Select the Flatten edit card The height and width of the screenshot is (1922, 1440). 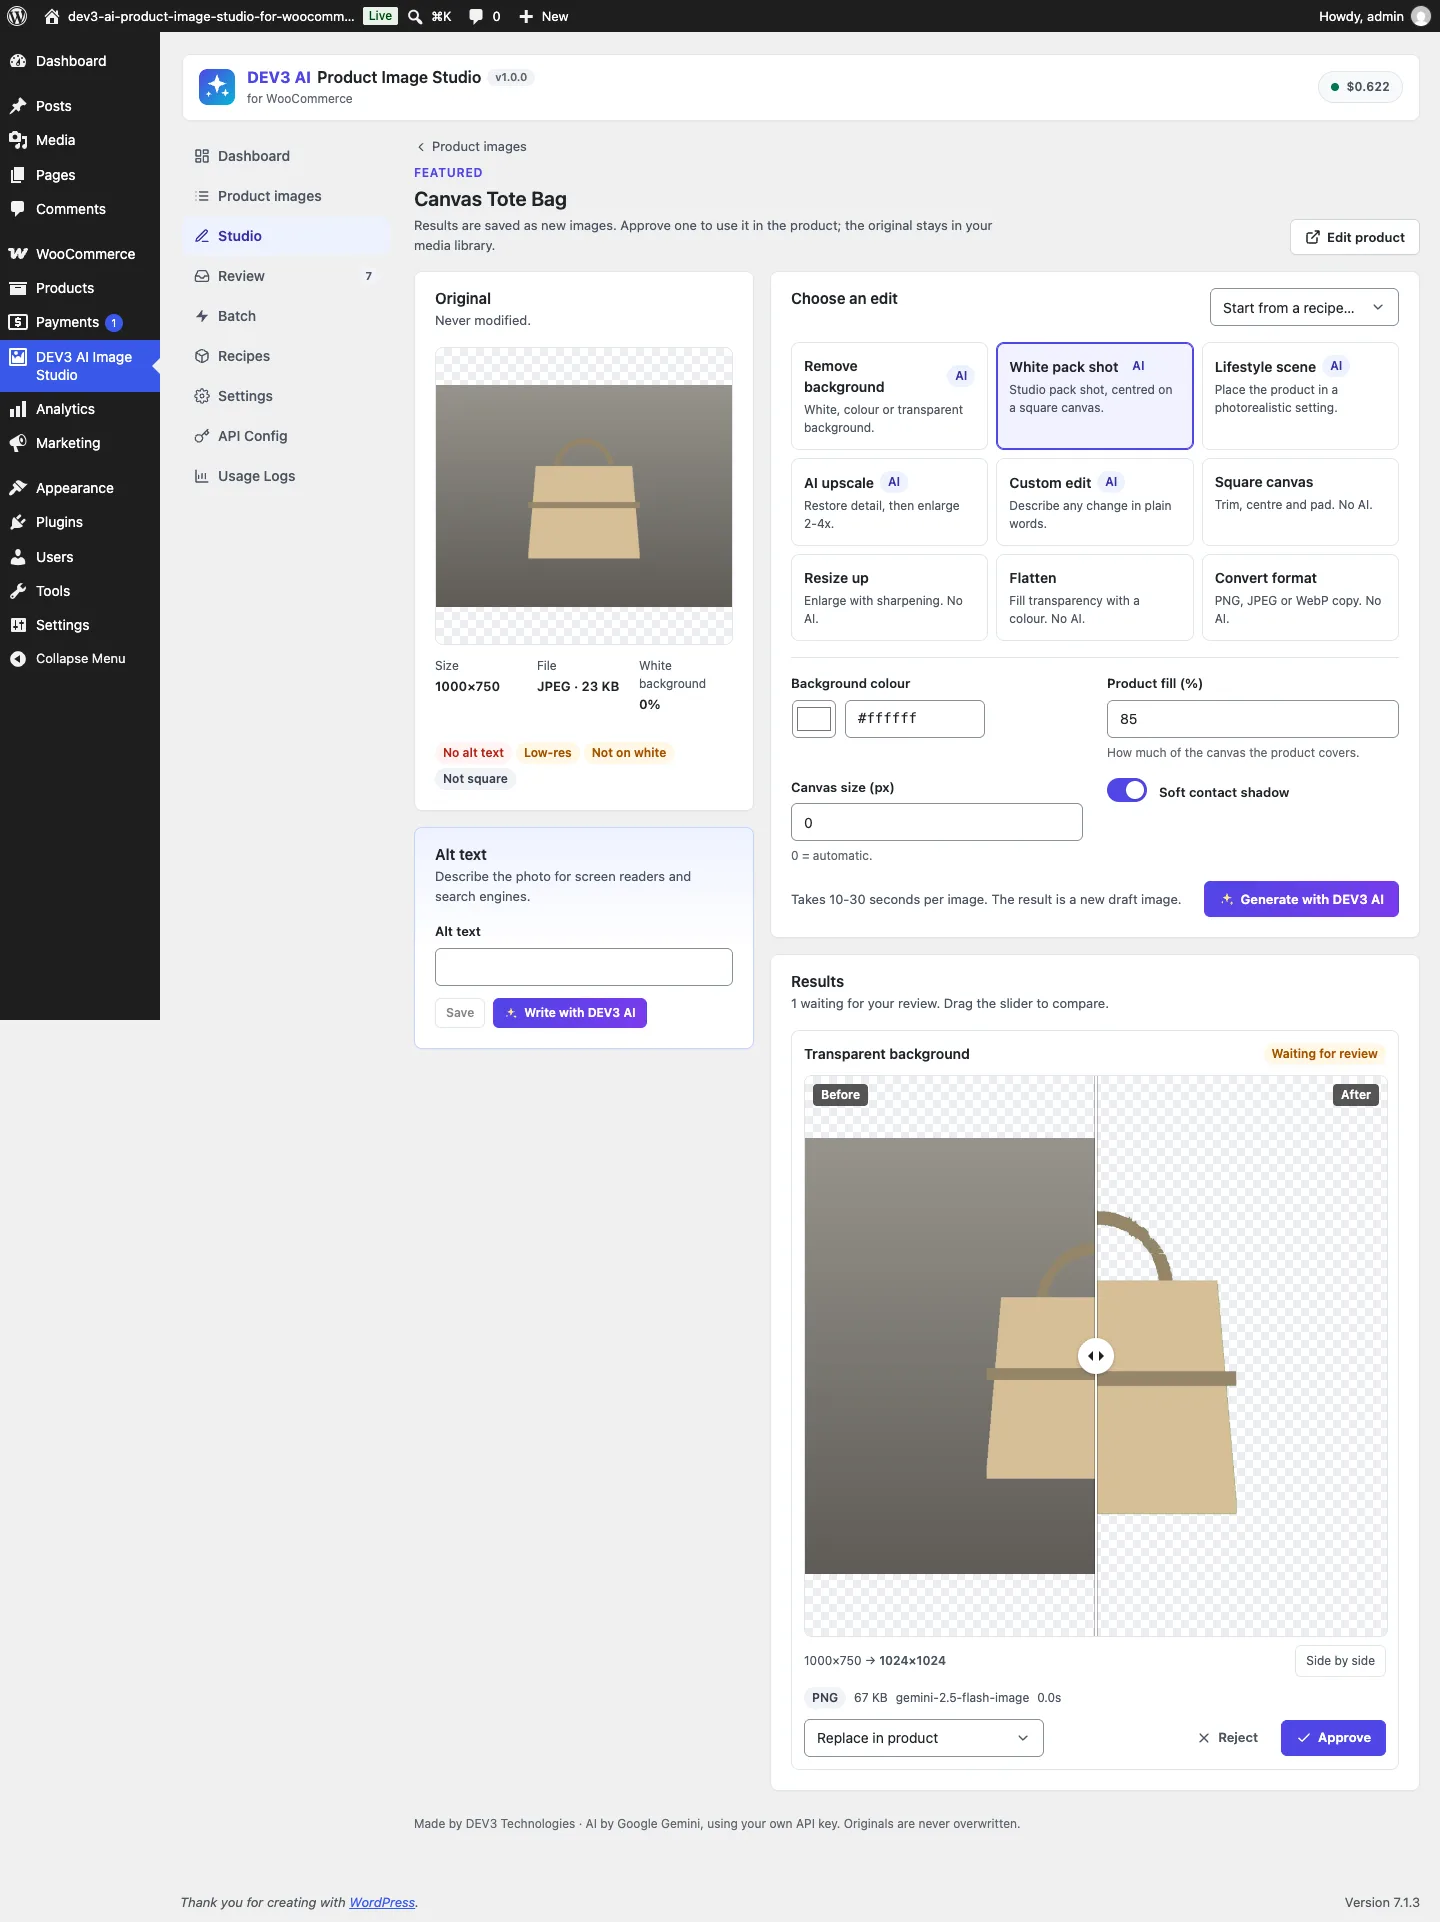[x=1094, y=597]
